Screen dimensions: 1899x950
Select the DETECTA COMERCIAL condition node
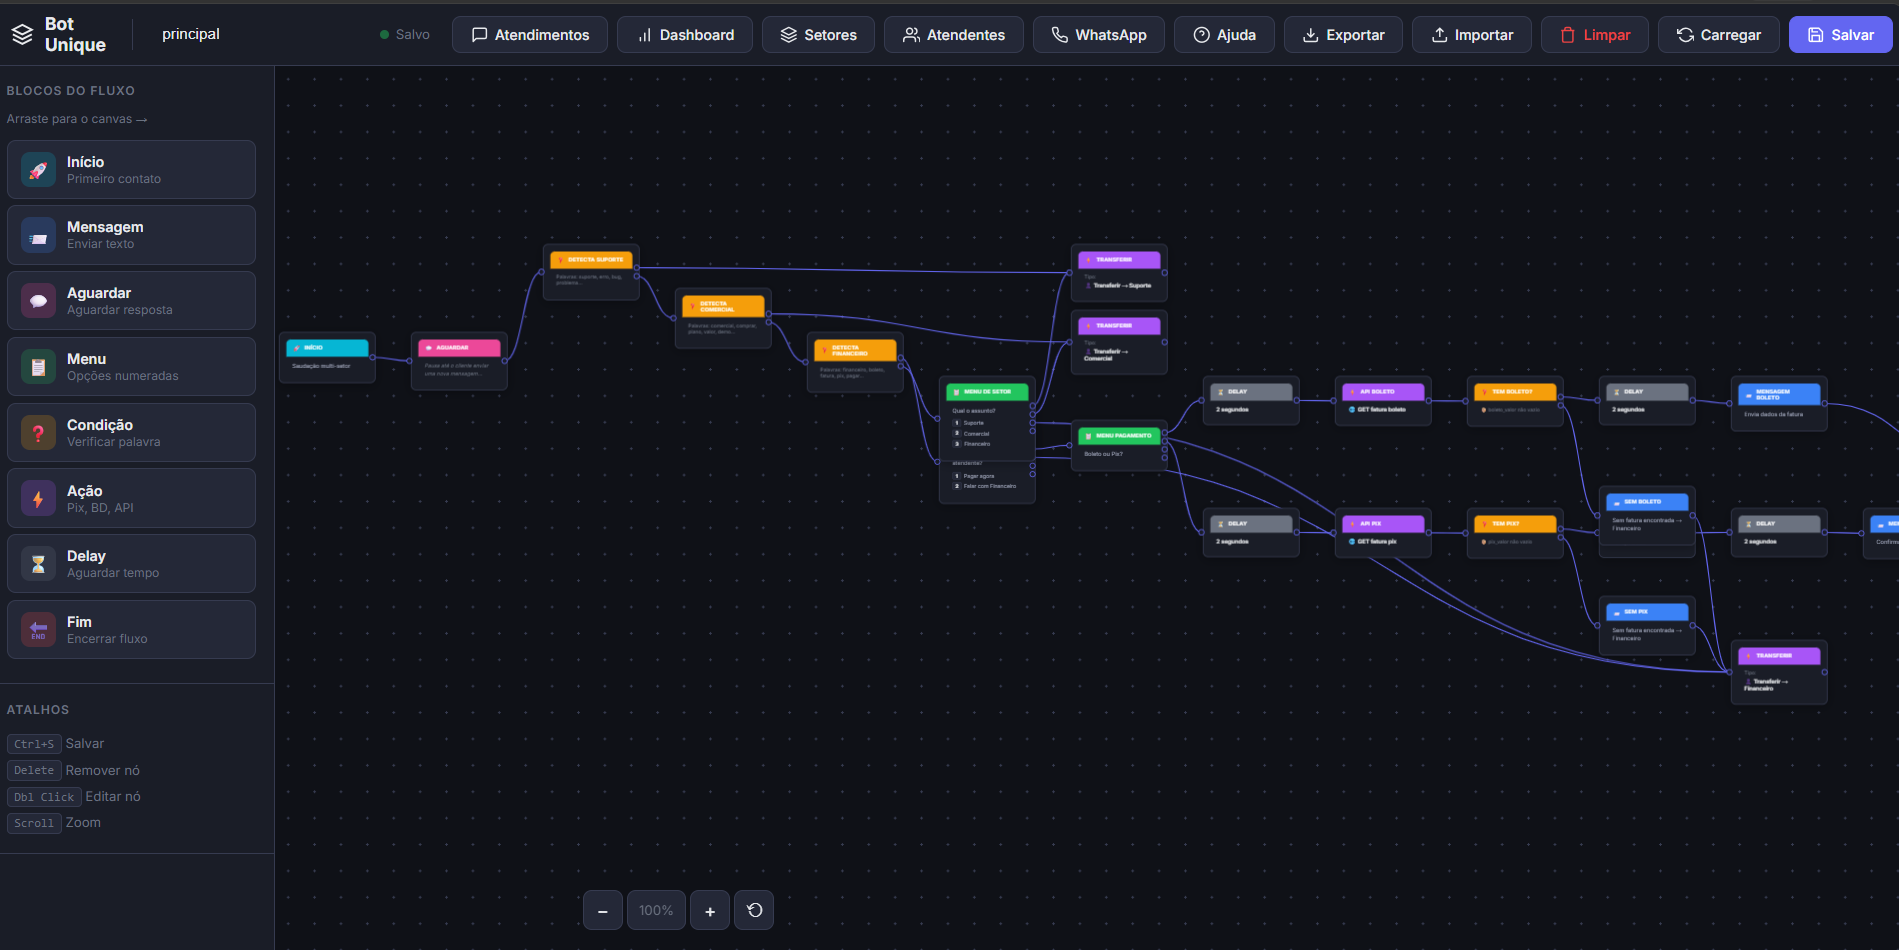click(x=724, y=318)
